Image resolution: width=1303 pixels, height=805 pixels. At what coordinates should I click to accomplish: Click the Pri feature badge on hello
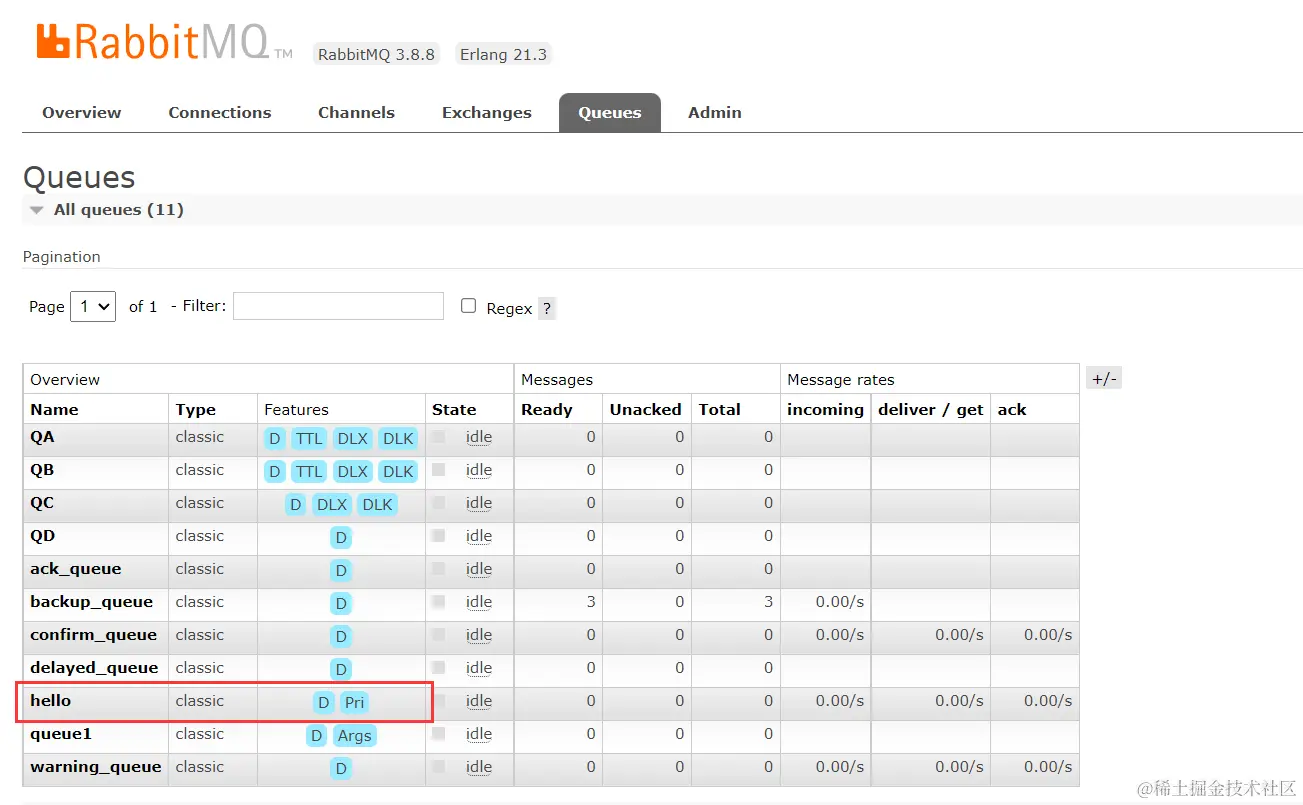point(354,703)
